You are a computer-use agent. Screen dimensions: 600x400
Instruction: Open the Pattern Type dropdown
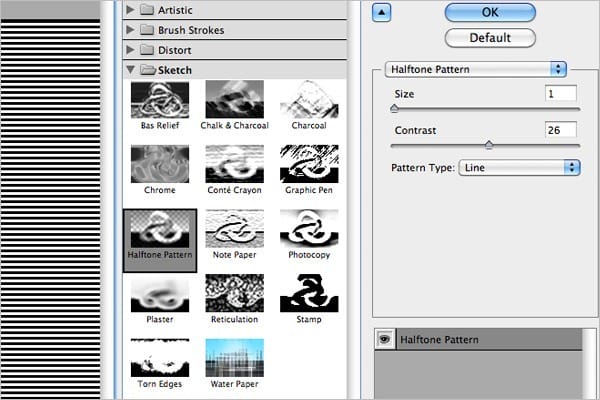(x=519, y=167)
